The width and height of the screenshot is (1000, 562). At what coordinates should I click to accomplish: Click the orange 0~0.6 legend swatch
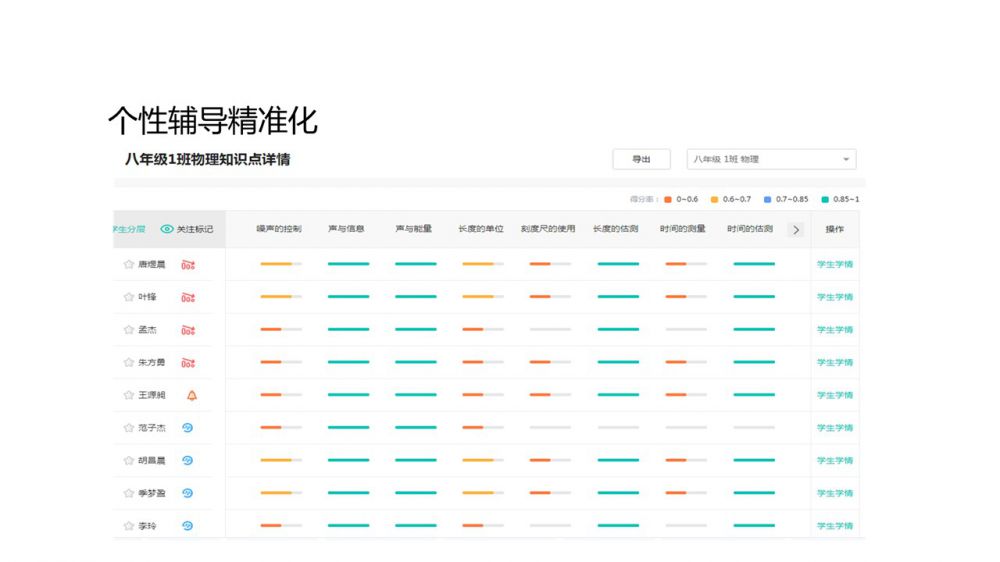[667, 200]
